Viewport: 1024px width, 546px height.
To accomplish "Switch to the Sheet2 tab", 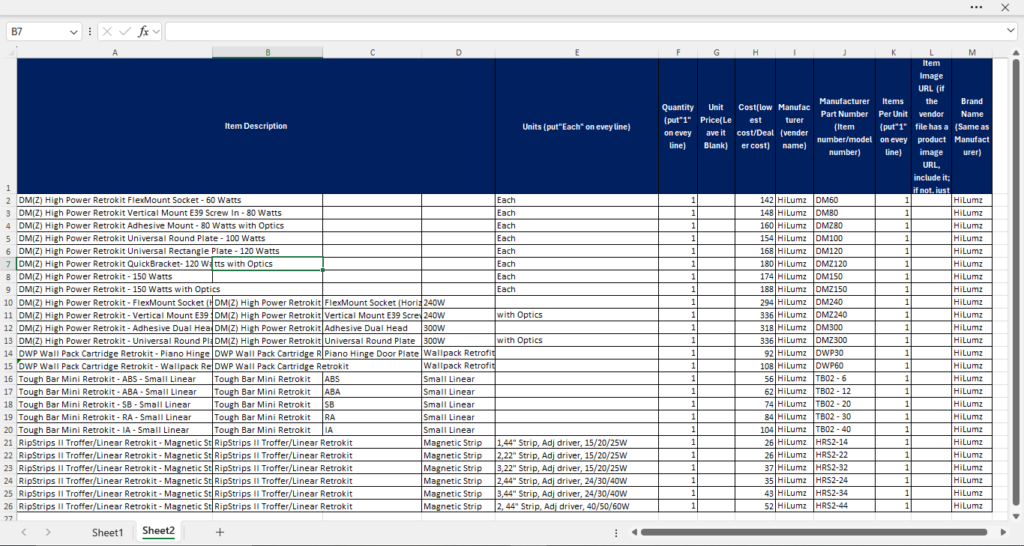I will 159,532.
